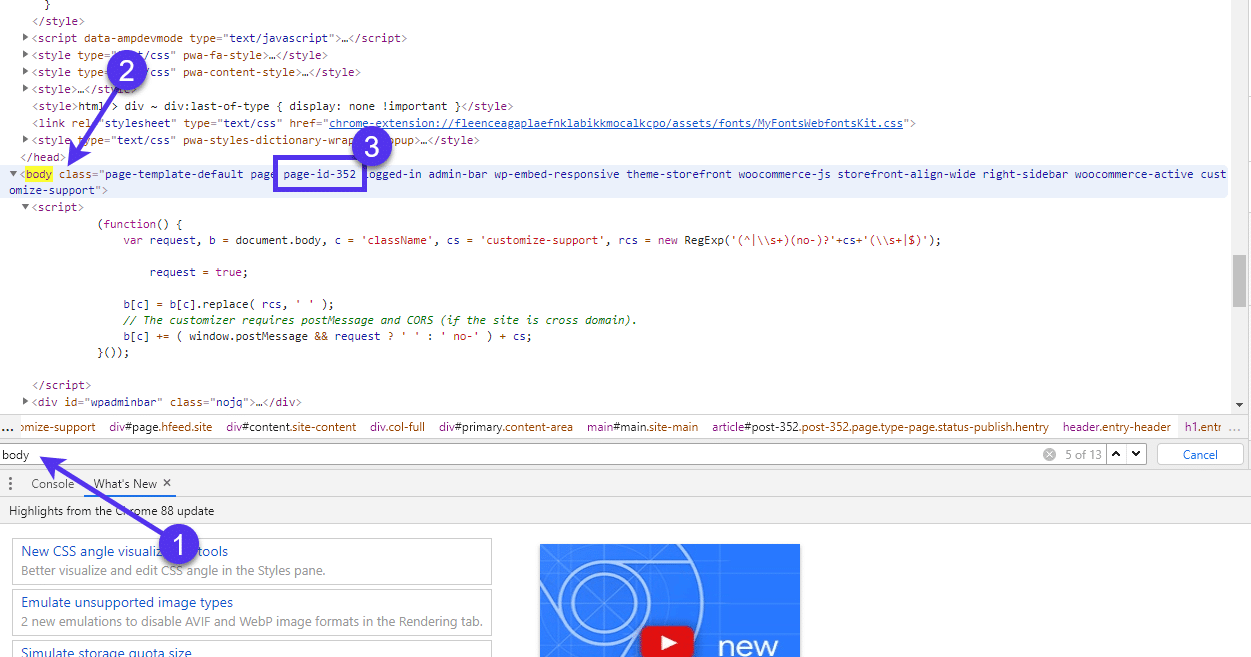The height and width of the screenshot is (657, 1251).
Task: Close the What's New tab
Action: coord(166,482)
